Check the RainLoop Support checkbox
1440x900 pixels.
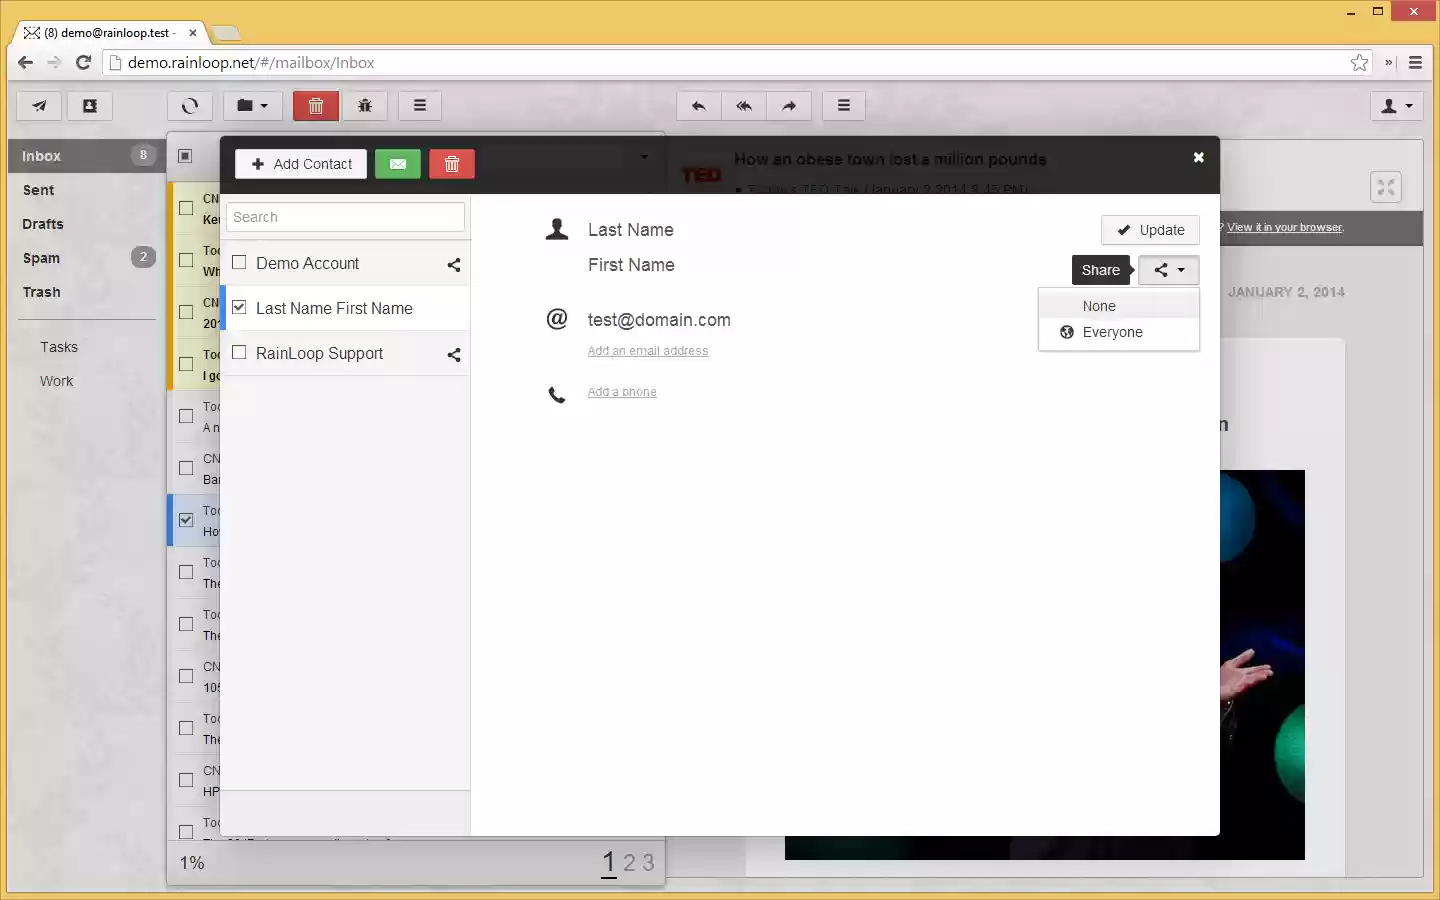click(239, 352)
